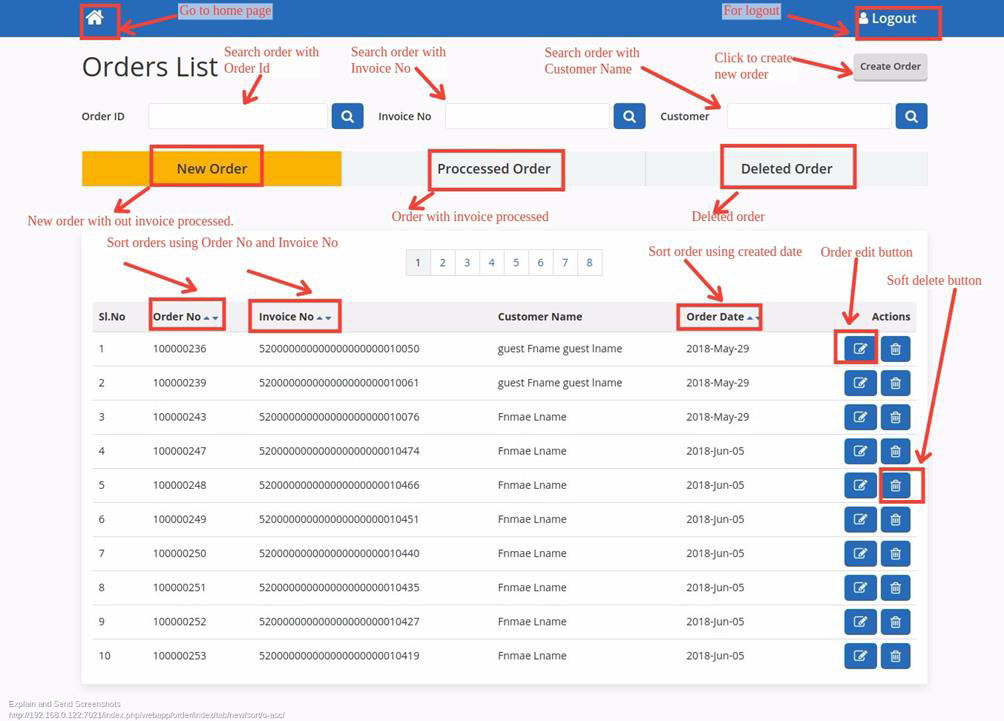This screenshot has height=721, width=1004.
Task: Focus the Order ID input field
Action: [x=238, y=116]
